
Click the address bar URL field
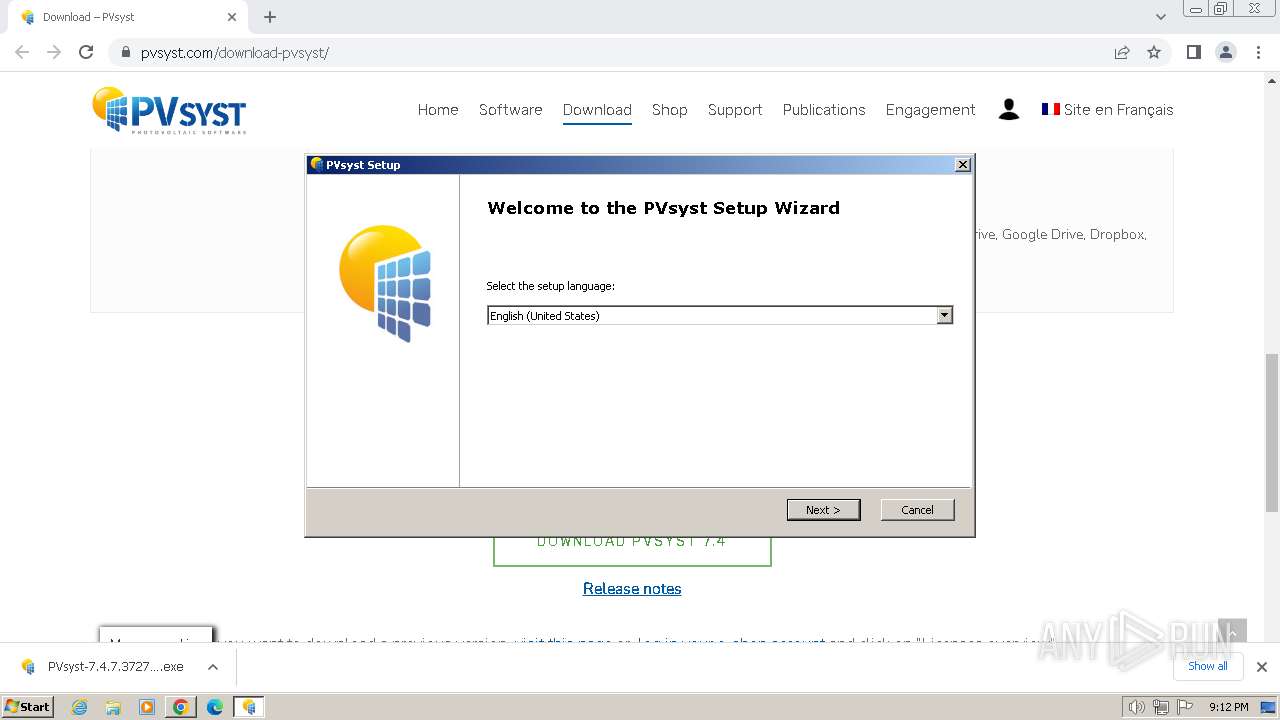[610, 52]
